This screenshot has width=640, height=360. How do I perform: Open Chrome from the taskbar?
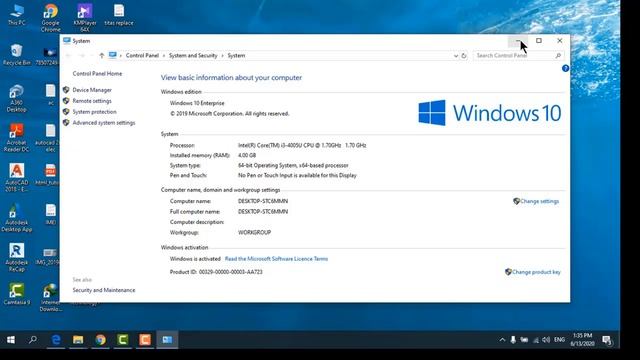(100, 340)
